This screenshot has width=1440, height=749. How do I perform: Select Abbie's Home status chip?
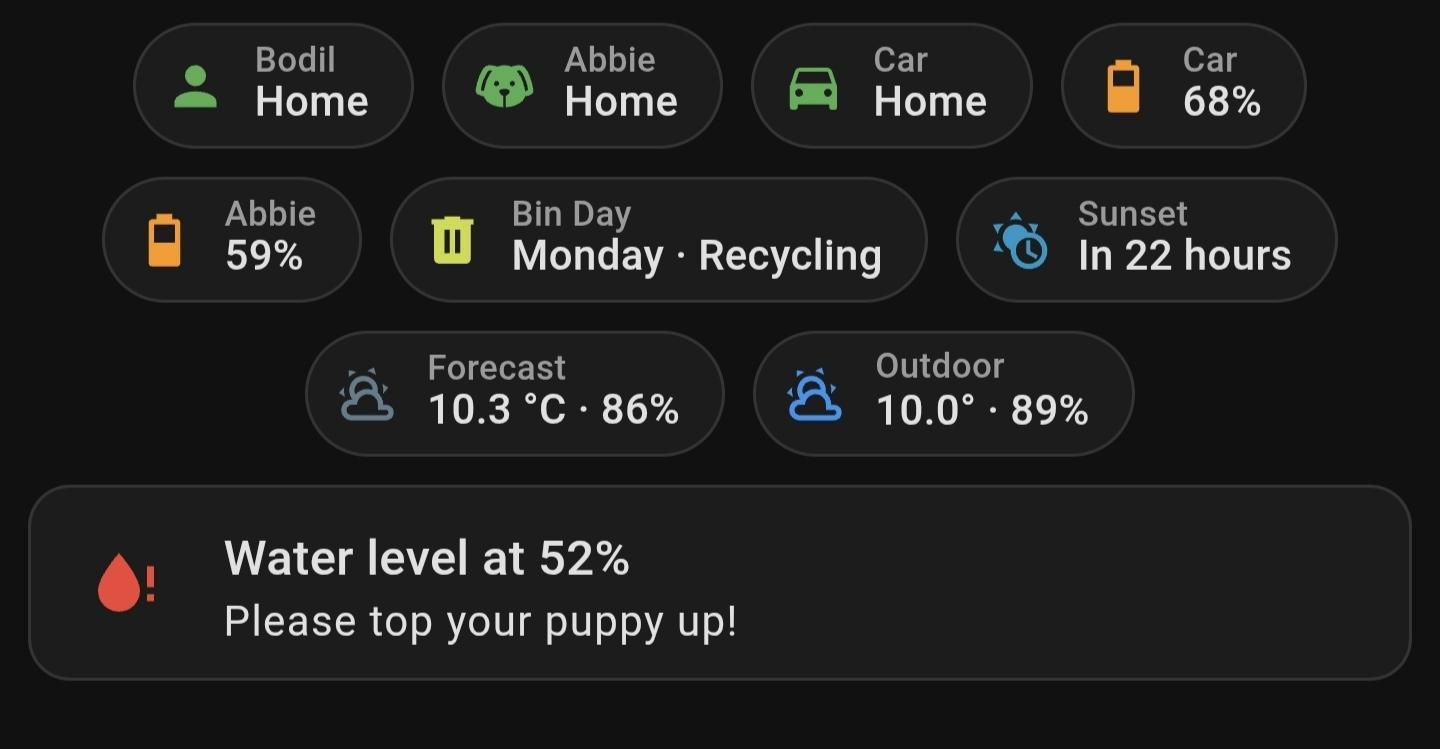coord(582,85)
